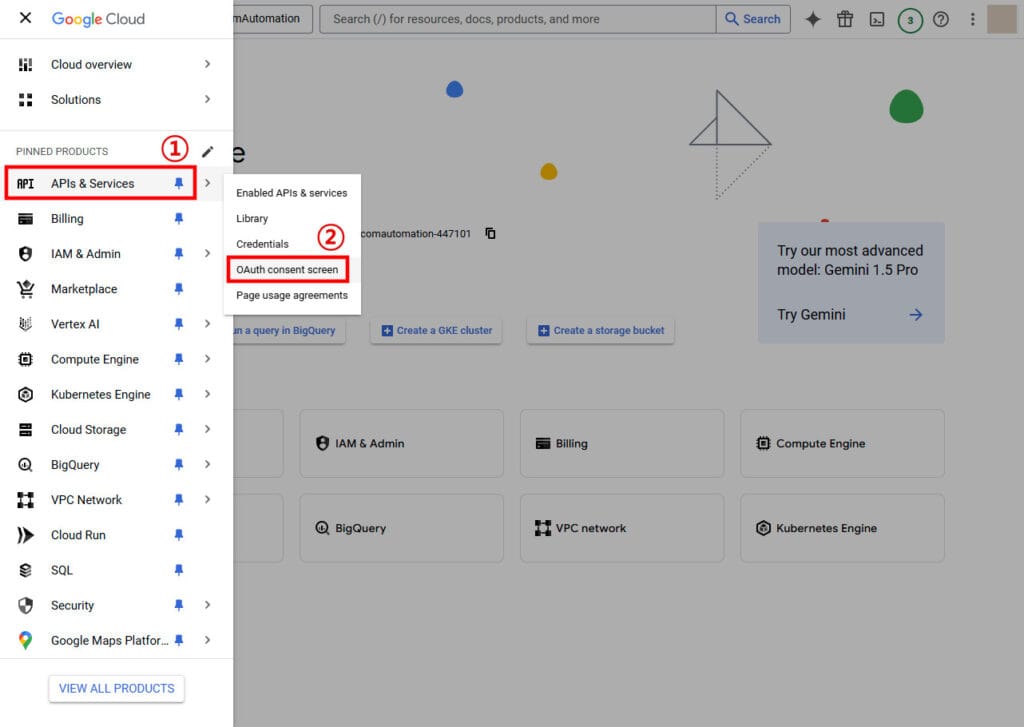Viewport: 1024px width, 727px height.
Task: Expand the BigQuery submenu chevron
Action: pos(207,464)
